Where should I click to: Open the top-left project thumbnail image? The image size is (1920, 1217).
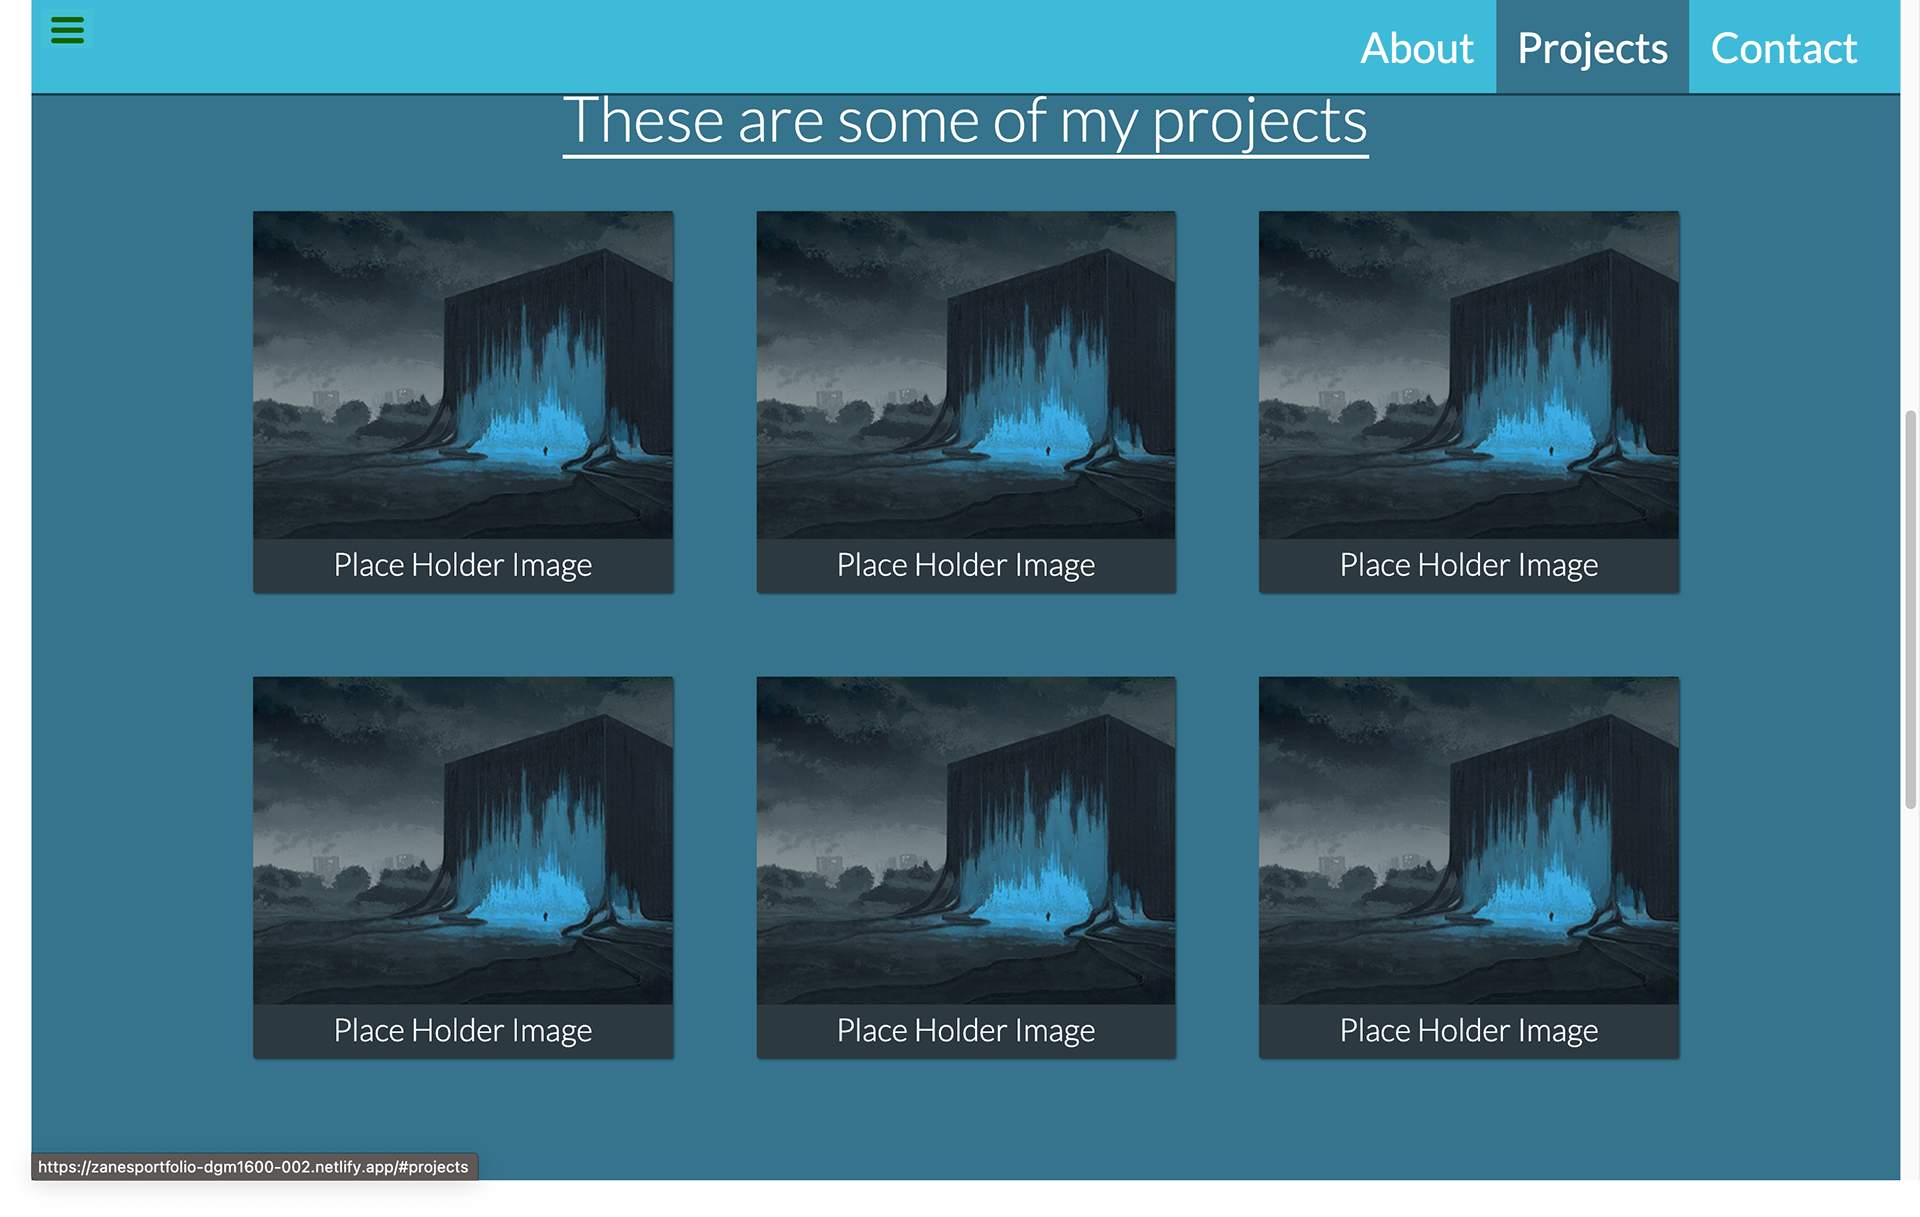pos(463,375)
